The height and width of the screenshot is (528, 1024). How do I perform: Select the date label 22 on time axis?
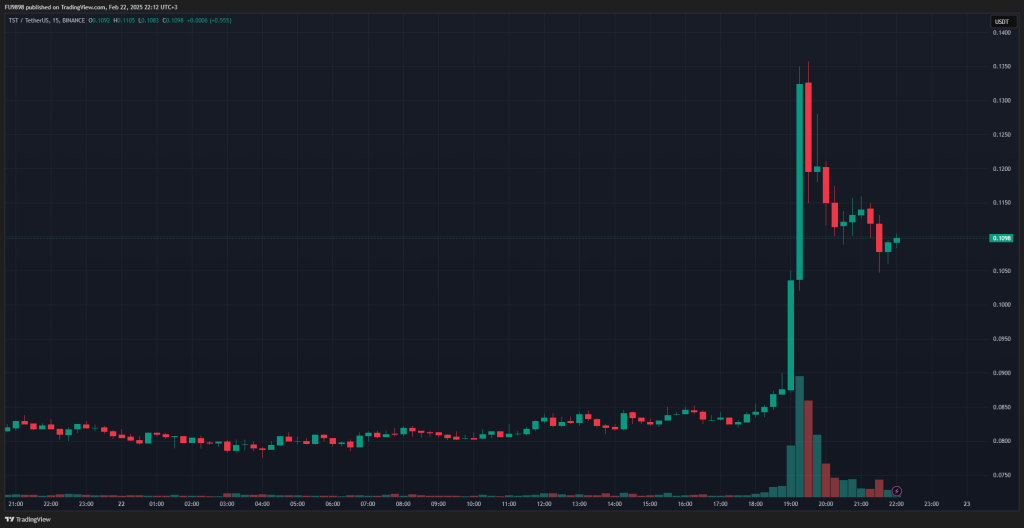click(x=121, y=504)
